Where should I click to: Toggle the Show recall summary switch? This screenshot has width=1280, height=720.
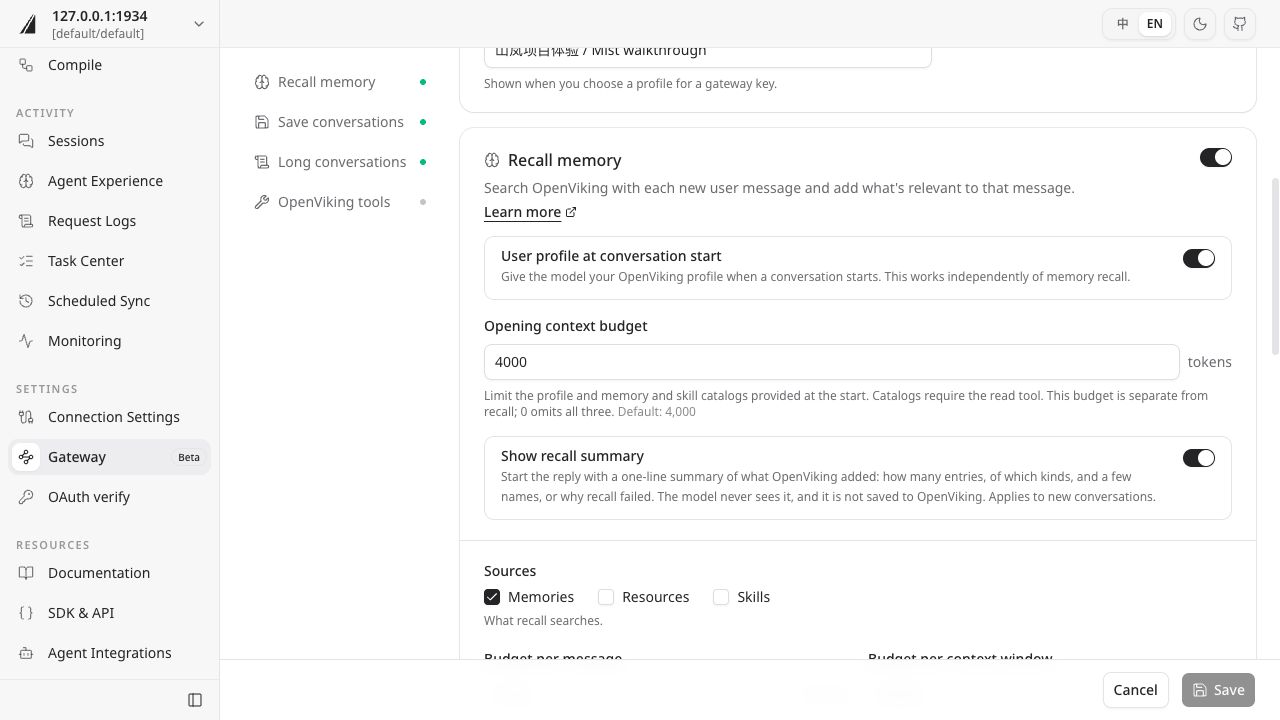pyautogui.click(x=1199, y=458)
